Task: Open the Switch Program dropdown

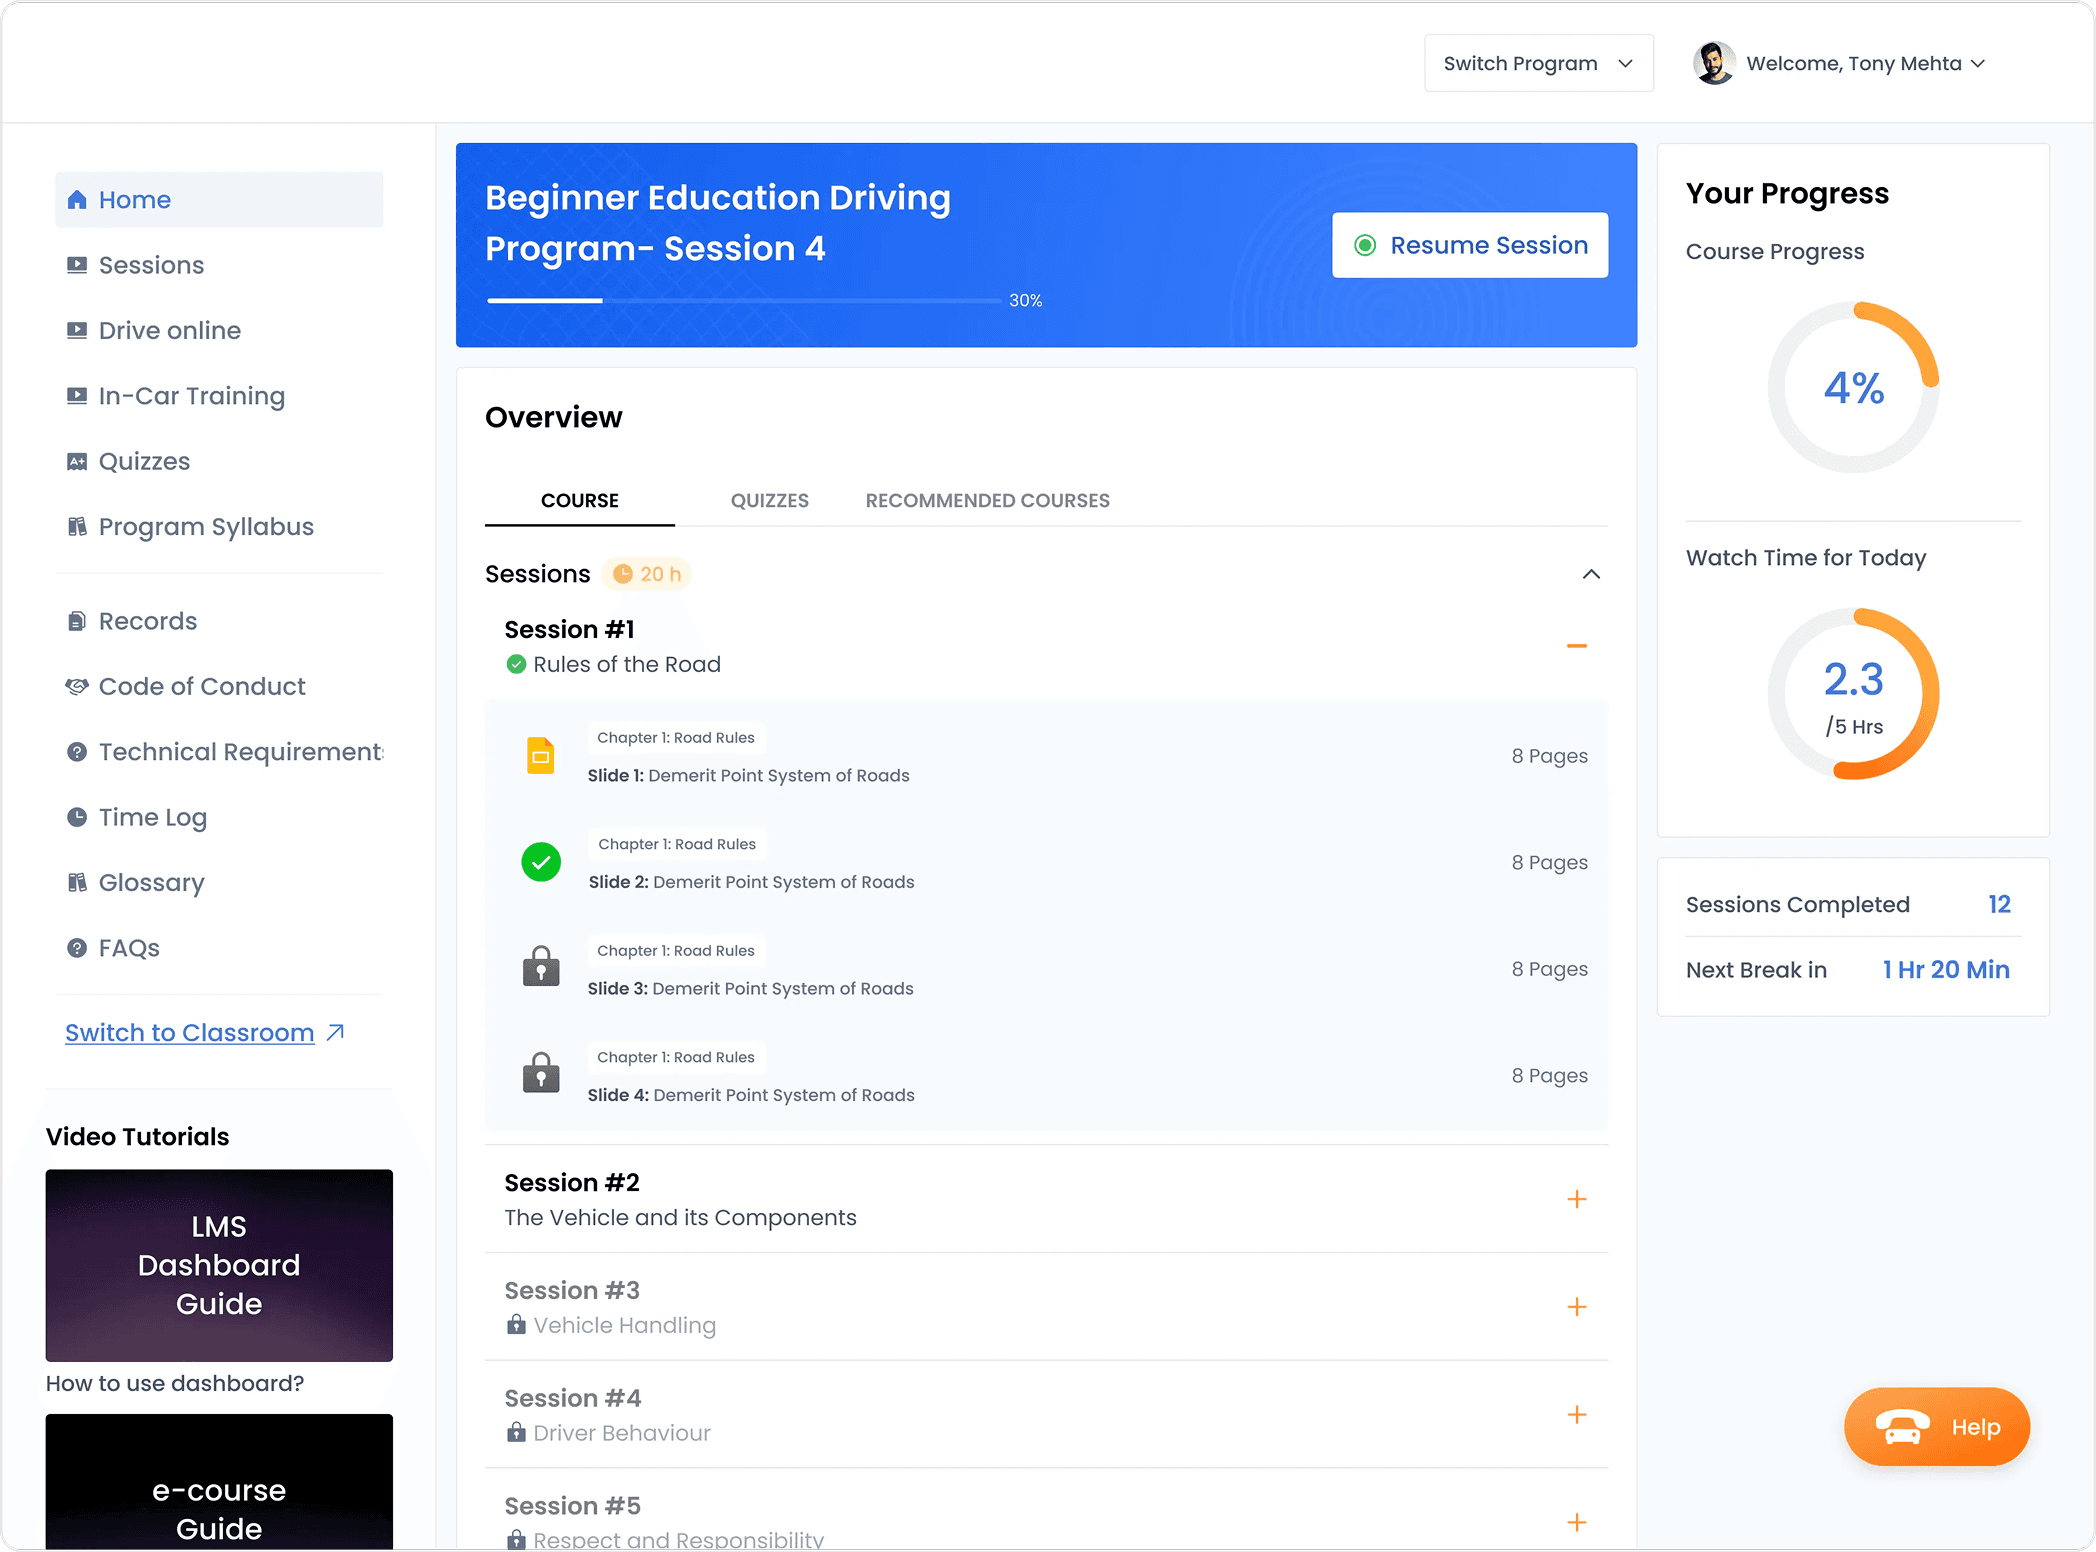Action: pyautogui.click(x=1538, y=63)
